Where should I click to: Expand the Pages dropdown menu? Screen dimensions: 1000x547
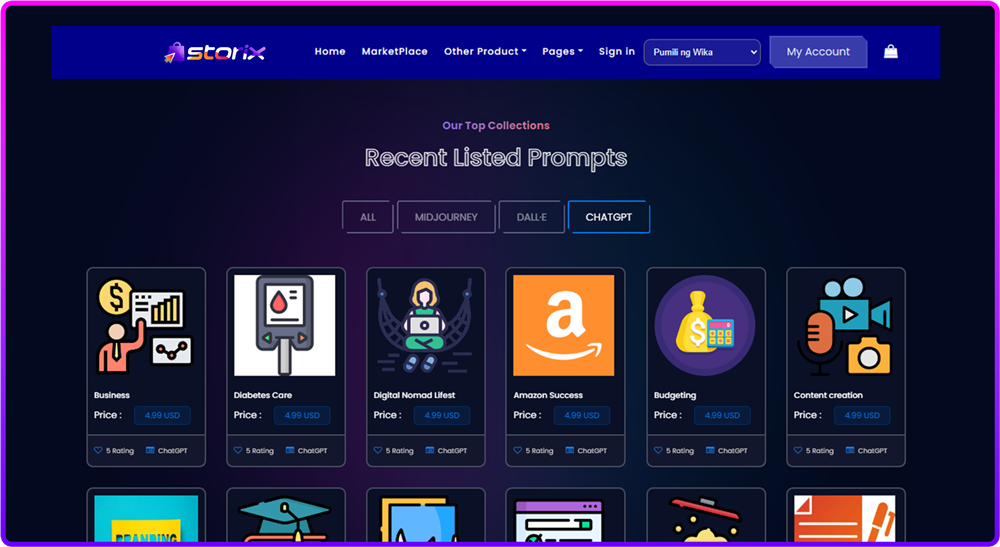[x=562, y=52]
